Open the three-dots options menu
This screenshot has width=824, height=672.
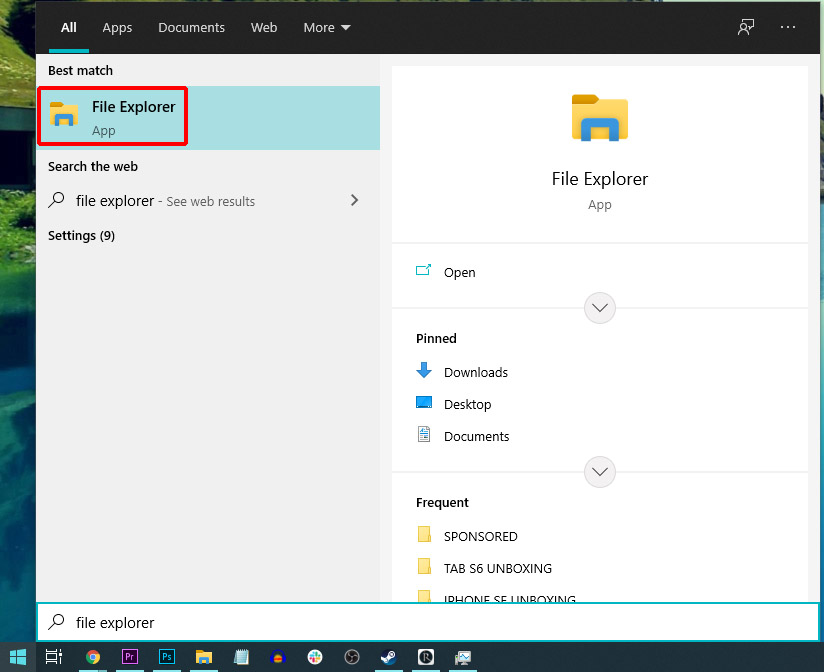pos(788,27)
